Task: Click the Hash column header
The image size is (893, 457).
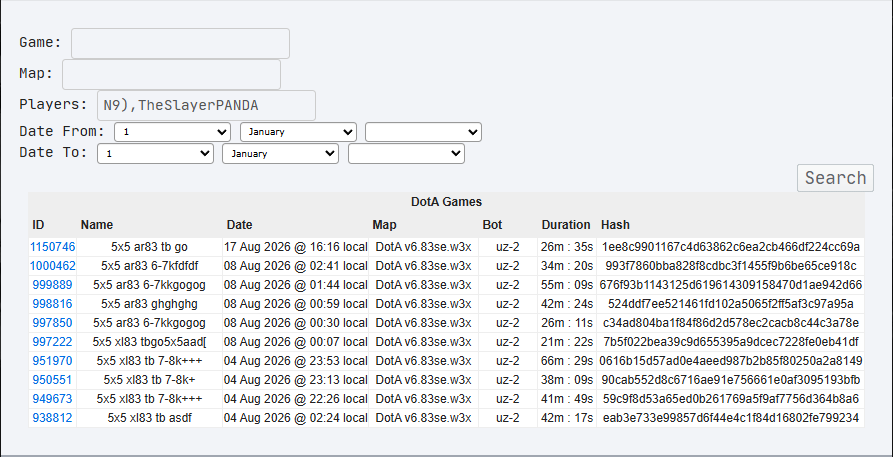Action: click(615, 225)
